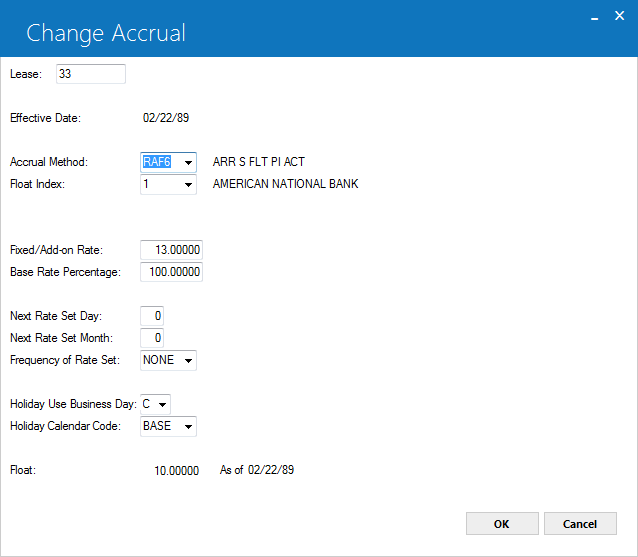Select the Base Rate Percentage field
The width and height of the screenshot is (638, 557).
pos(171,272)
